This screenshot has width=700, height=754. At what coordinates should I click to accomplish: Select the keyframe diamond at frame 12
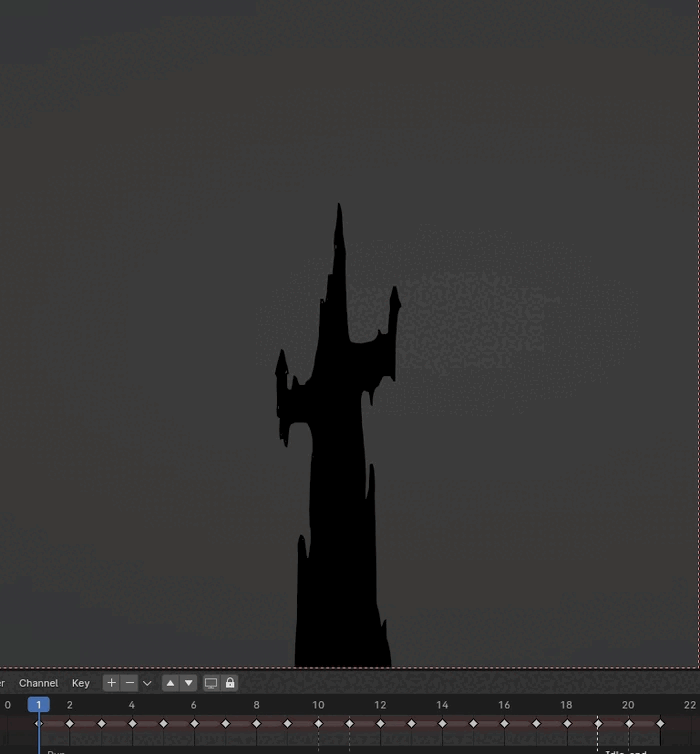[380, 723]
